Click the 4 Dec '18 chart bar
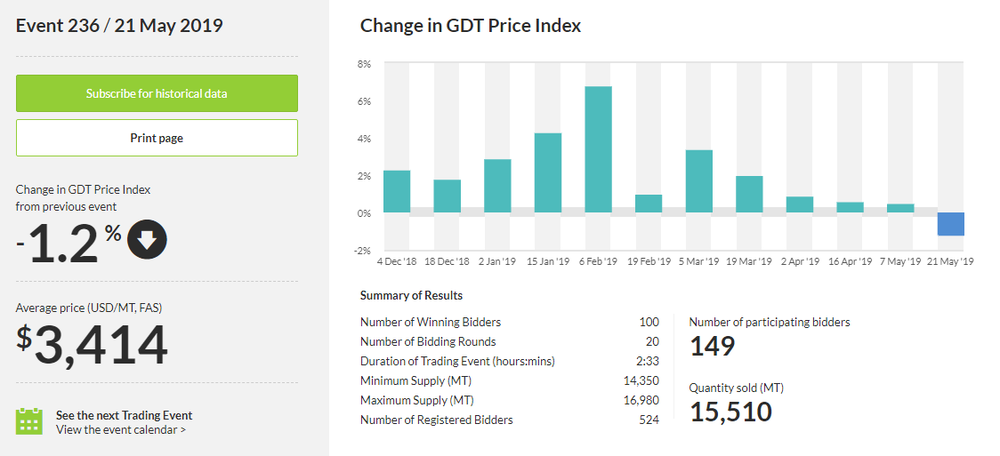 (x=397, y=191)
